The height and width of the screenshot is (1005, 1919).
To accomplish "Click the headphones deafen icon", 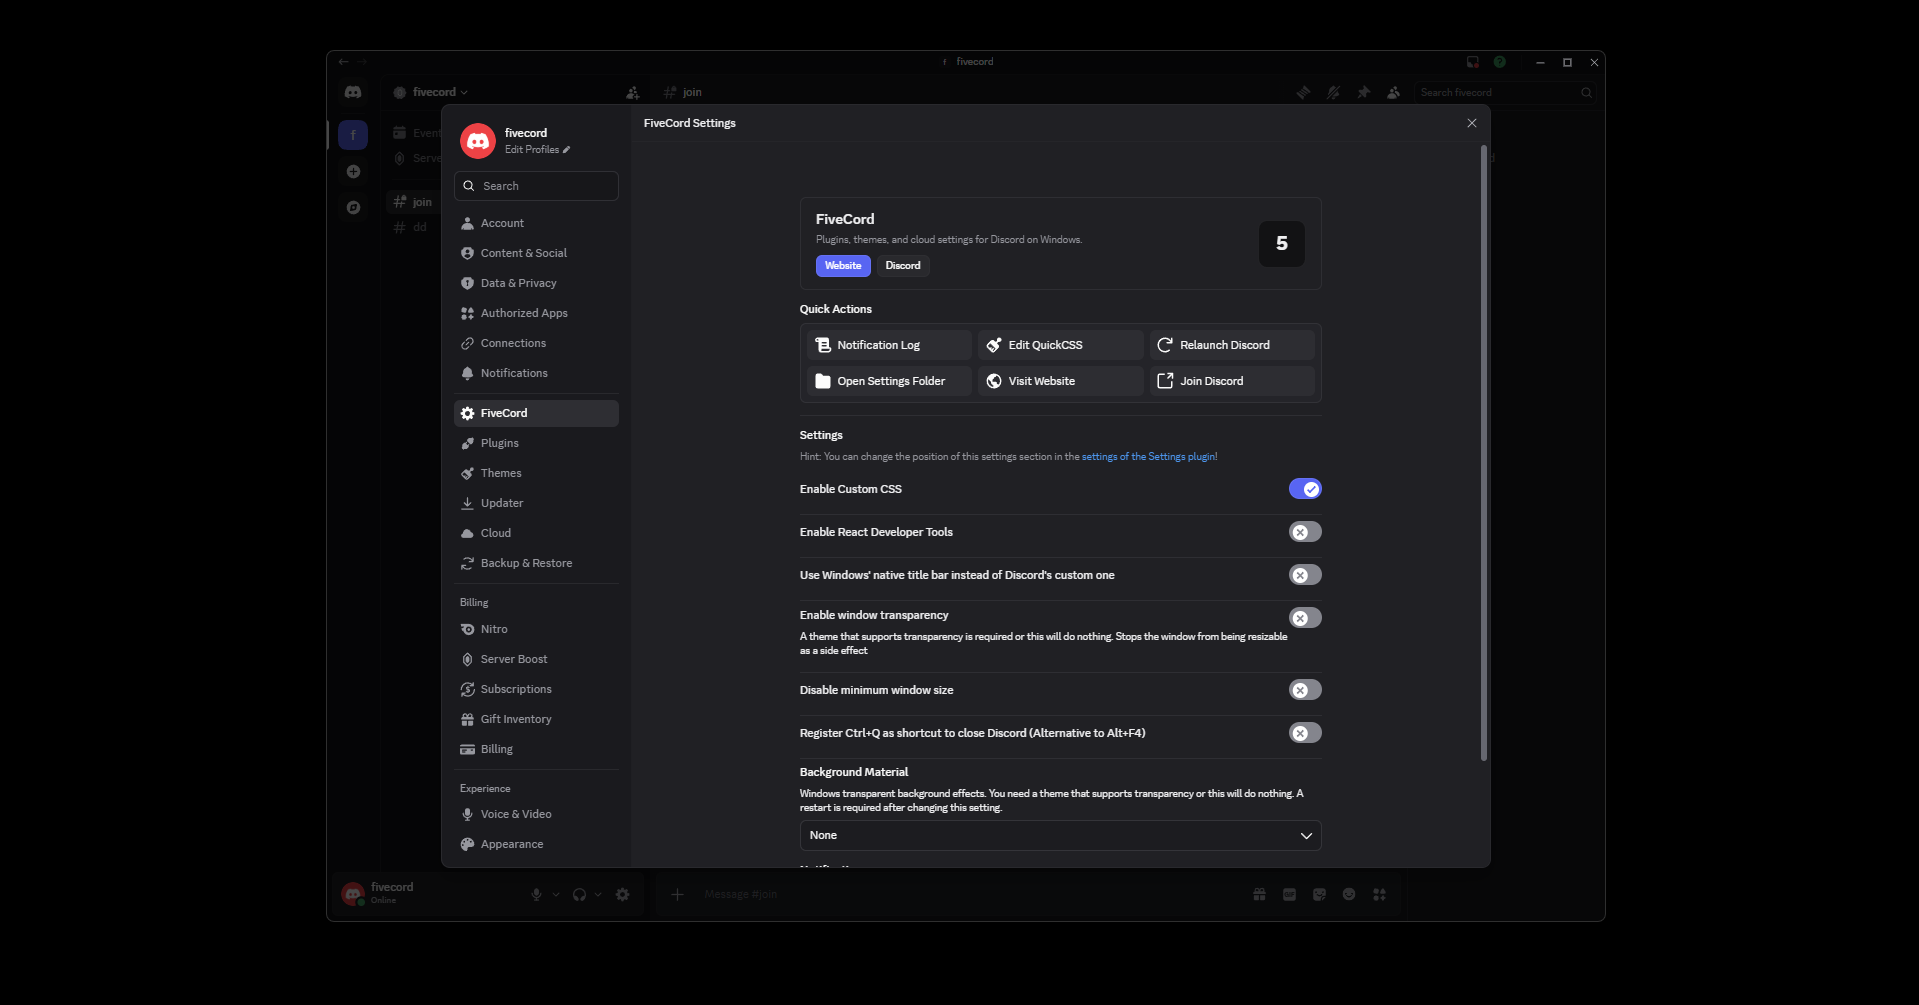I will [x=579, y=895].
